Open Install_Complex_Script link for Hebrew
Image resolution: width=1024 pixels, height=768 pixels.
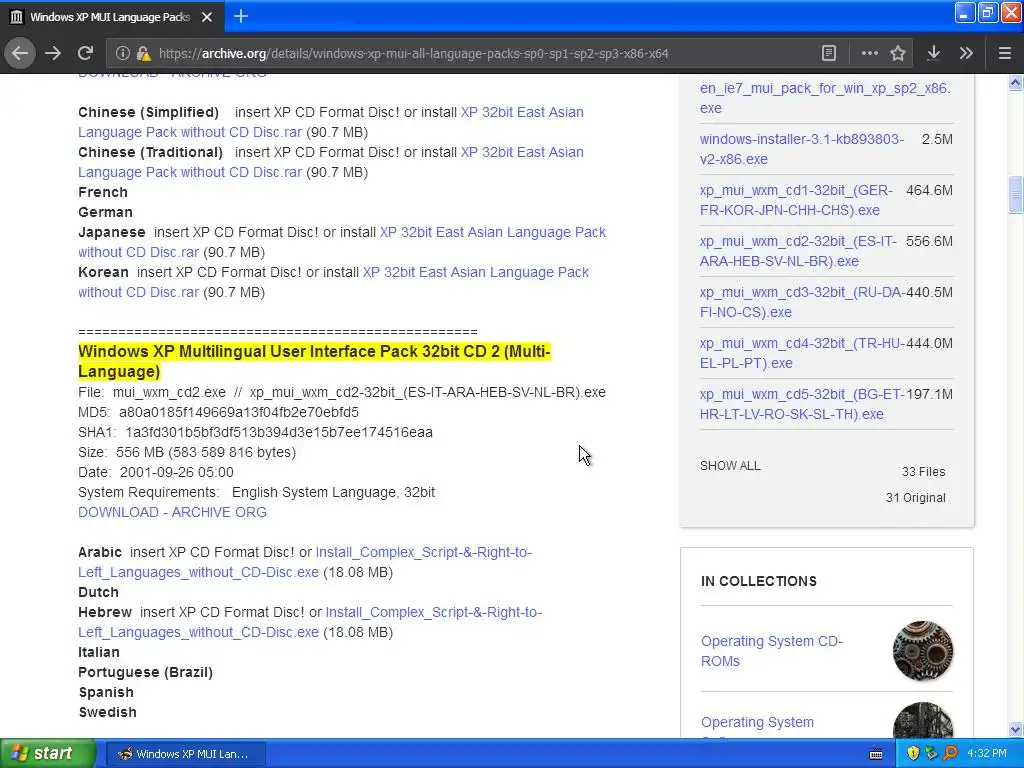(310, 622)
